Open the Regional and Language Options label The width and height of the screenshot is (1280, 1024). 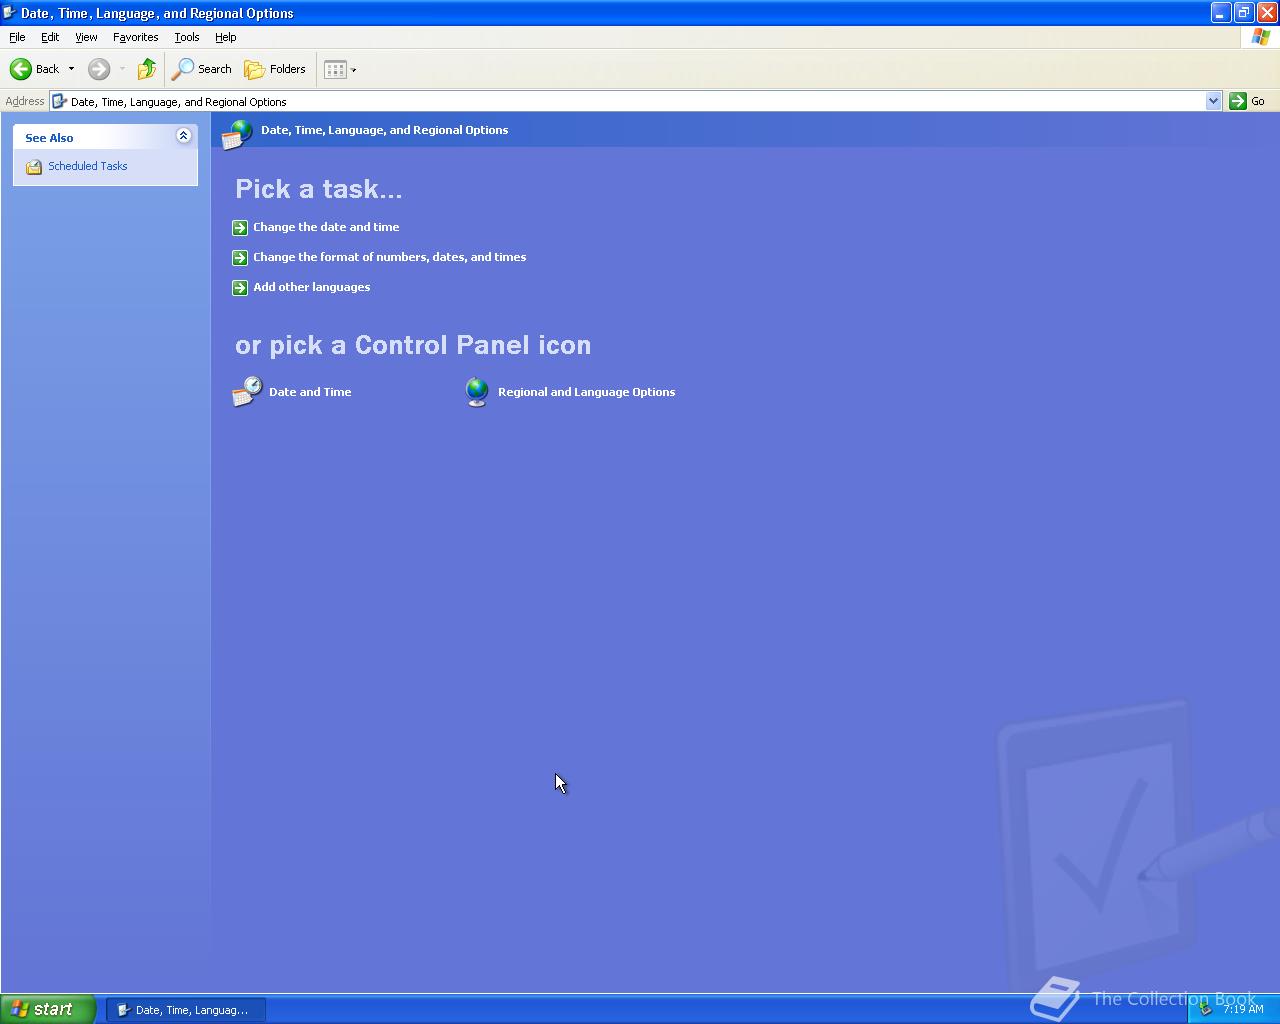[587, 392]
